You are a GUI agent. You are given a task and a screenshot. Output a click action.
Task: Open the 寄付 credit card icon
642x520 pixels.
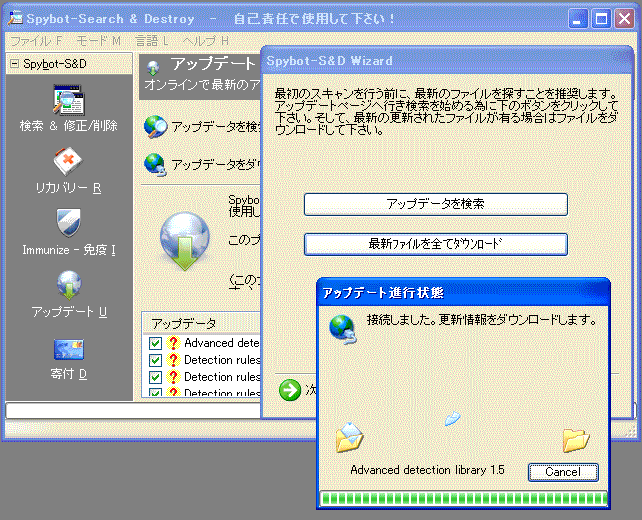pyautogui.click(x=69, y=349)
